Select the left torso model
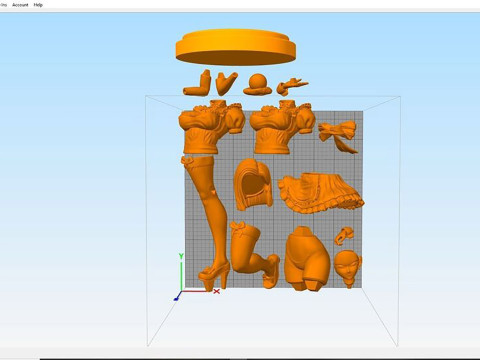 (211, 127)
